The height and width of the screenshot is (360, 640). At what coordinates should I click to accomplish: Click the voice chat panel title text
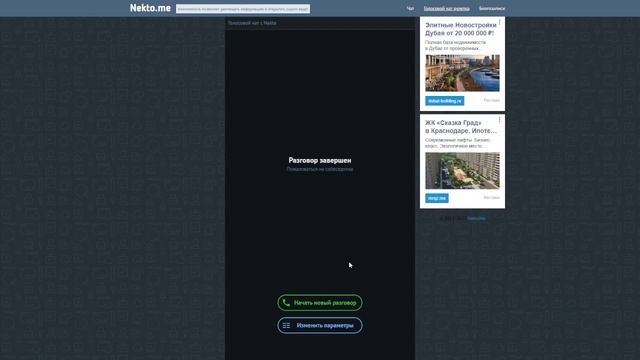[x=252, y=23]
